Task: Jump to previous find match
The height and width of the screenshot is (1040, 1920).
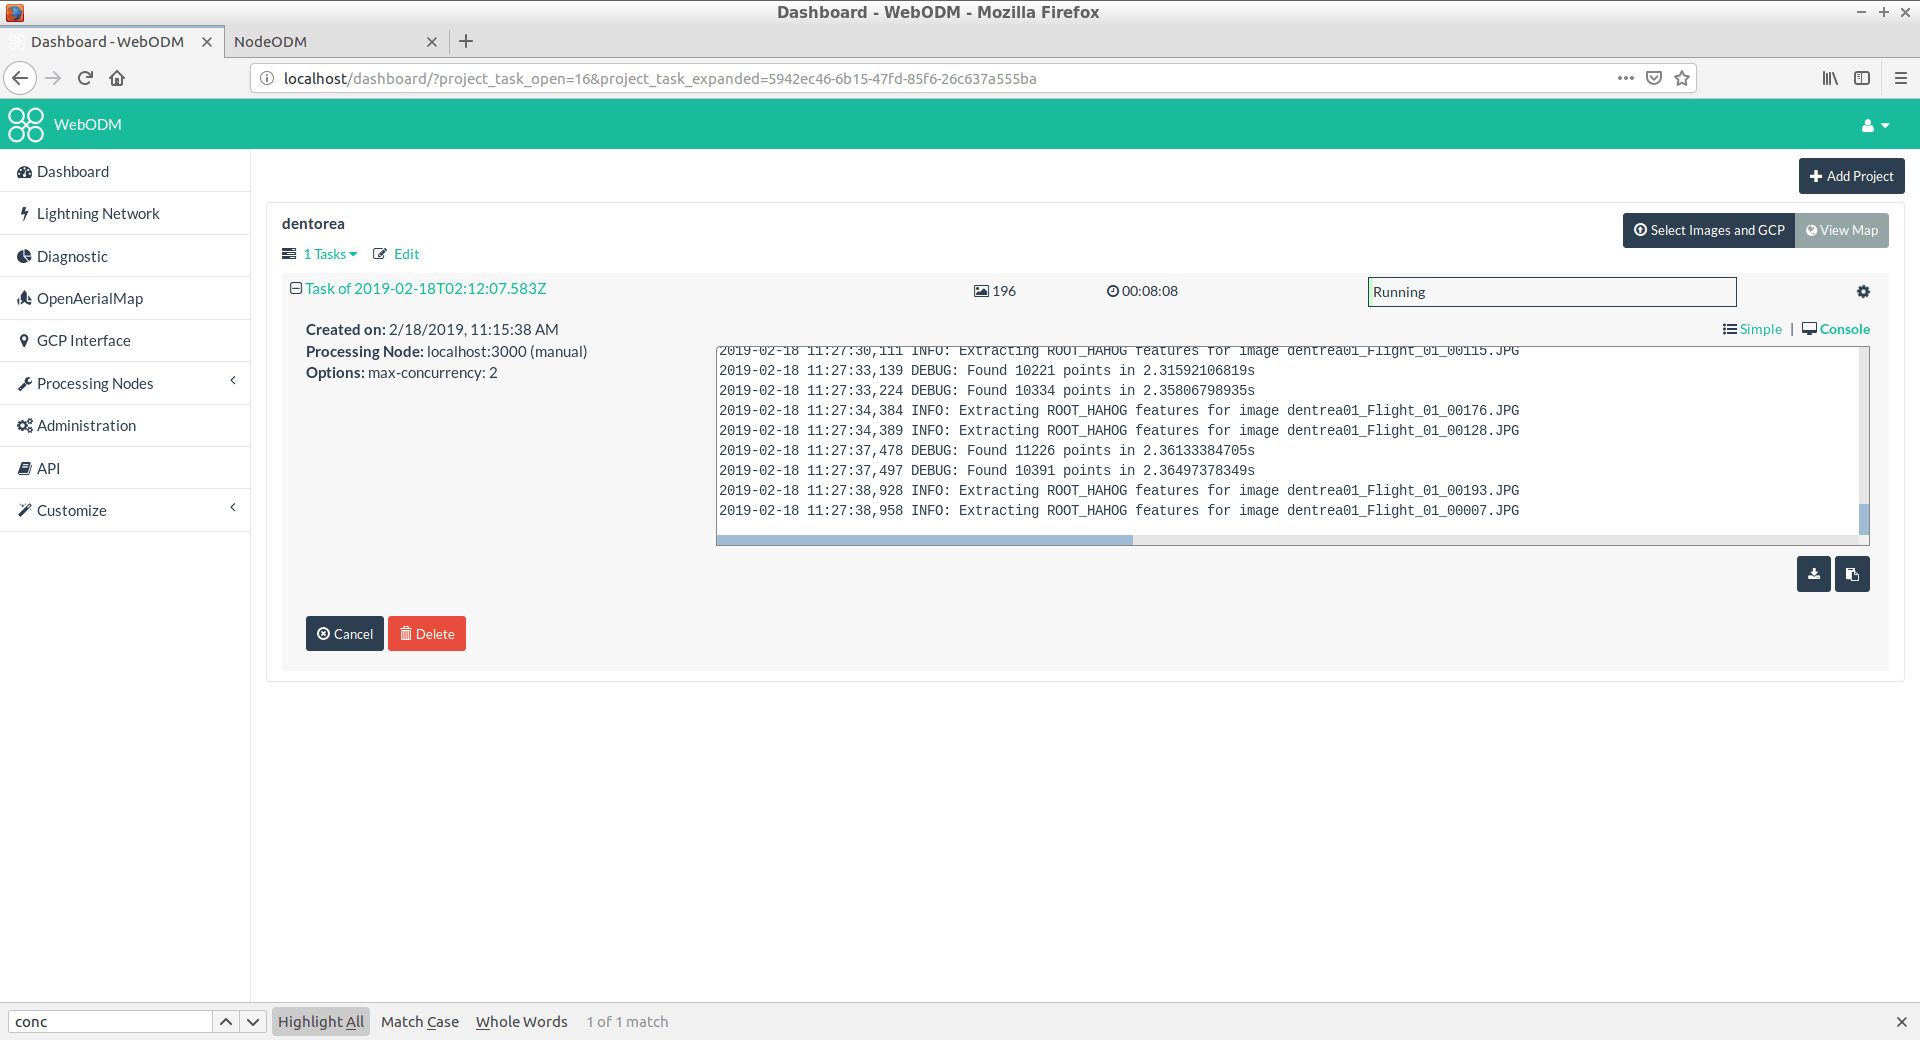Action: point(226,1022)
